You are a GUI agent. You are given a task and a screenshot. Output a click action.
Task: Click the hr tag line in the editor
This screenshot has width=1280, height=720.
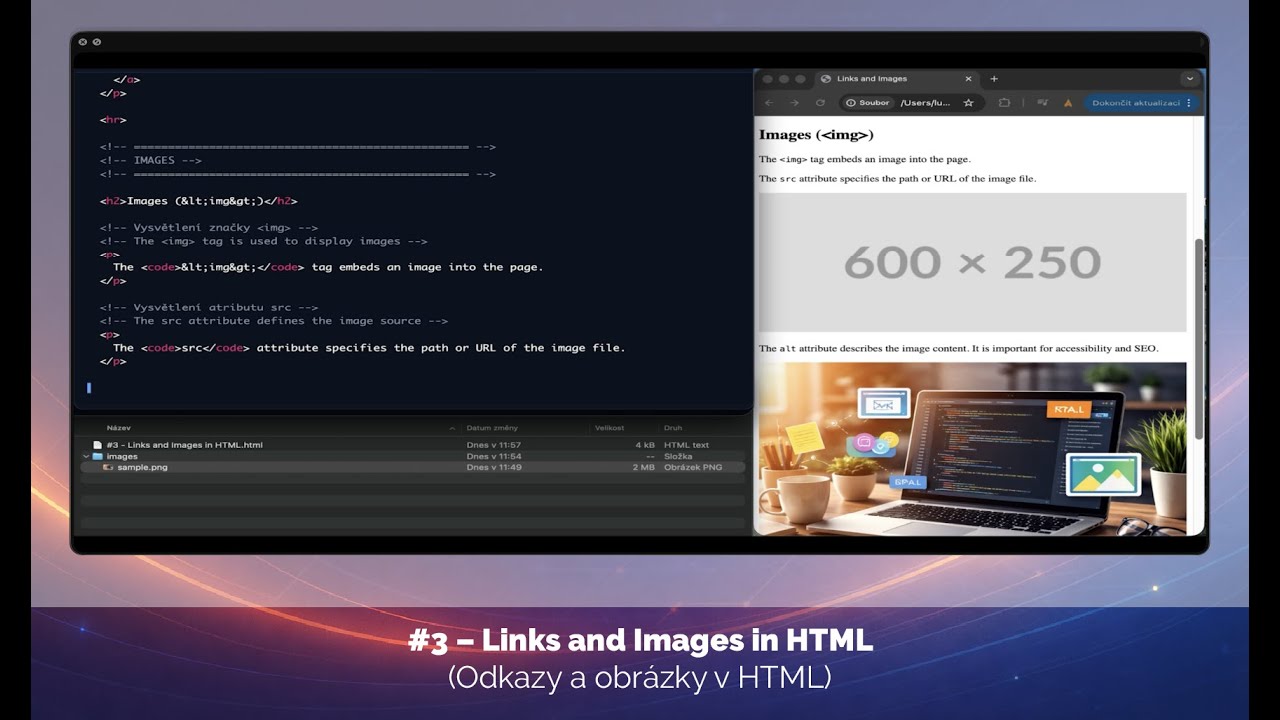(x=113, y=120)
